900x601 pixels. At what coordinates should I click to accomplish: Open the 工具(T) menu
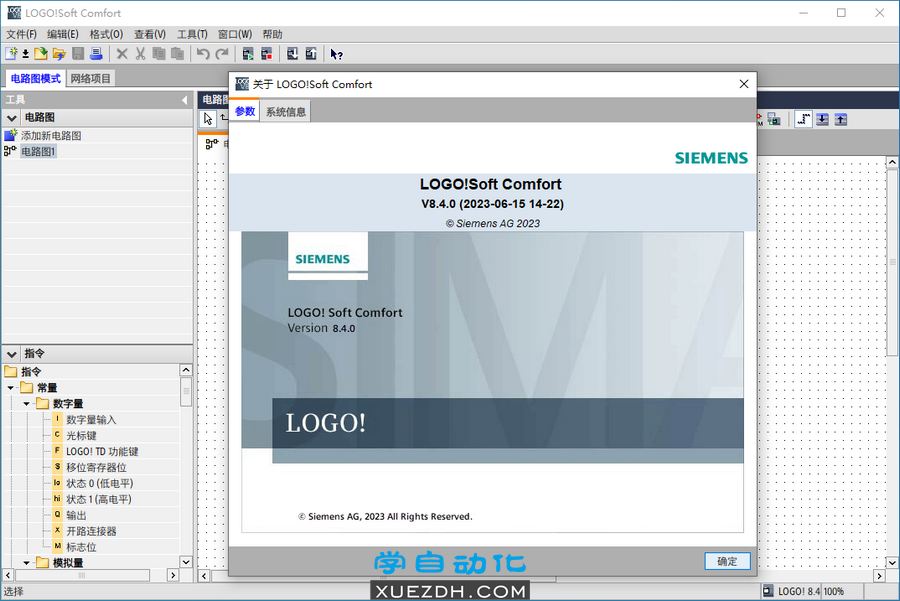pos(192,34)
